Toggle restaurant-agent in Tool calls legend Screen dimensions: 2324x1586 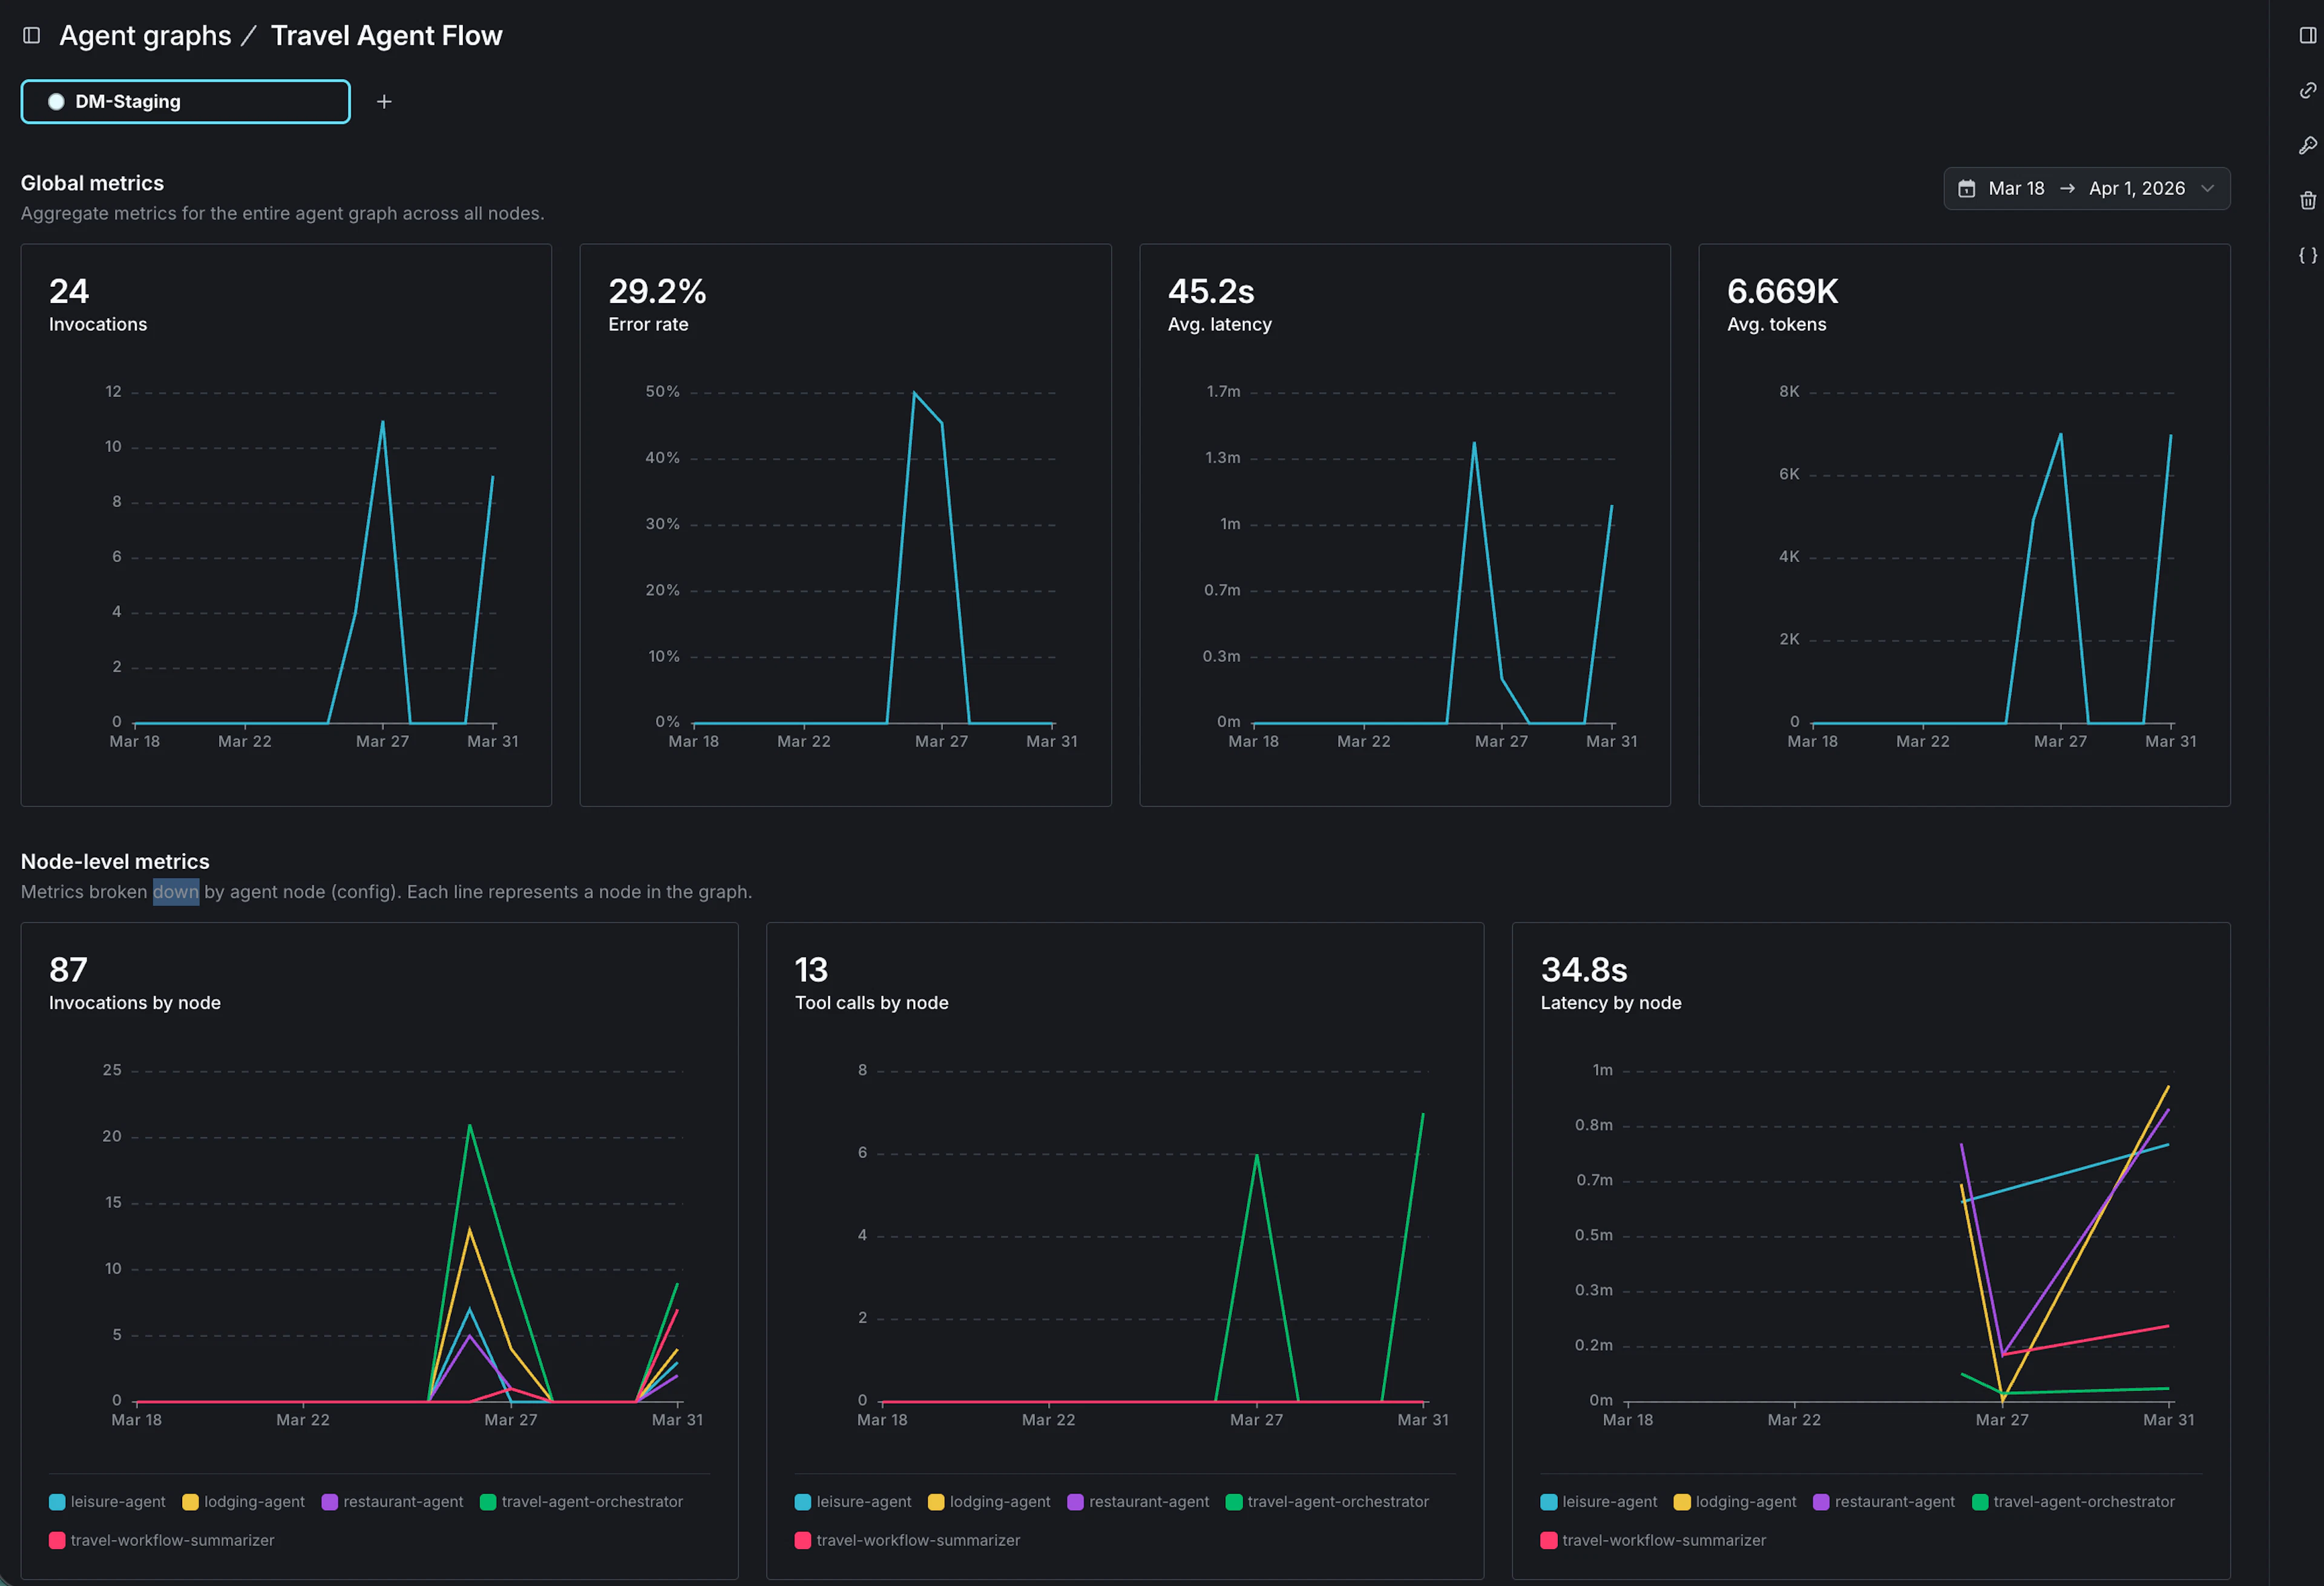(1138, 1501)
